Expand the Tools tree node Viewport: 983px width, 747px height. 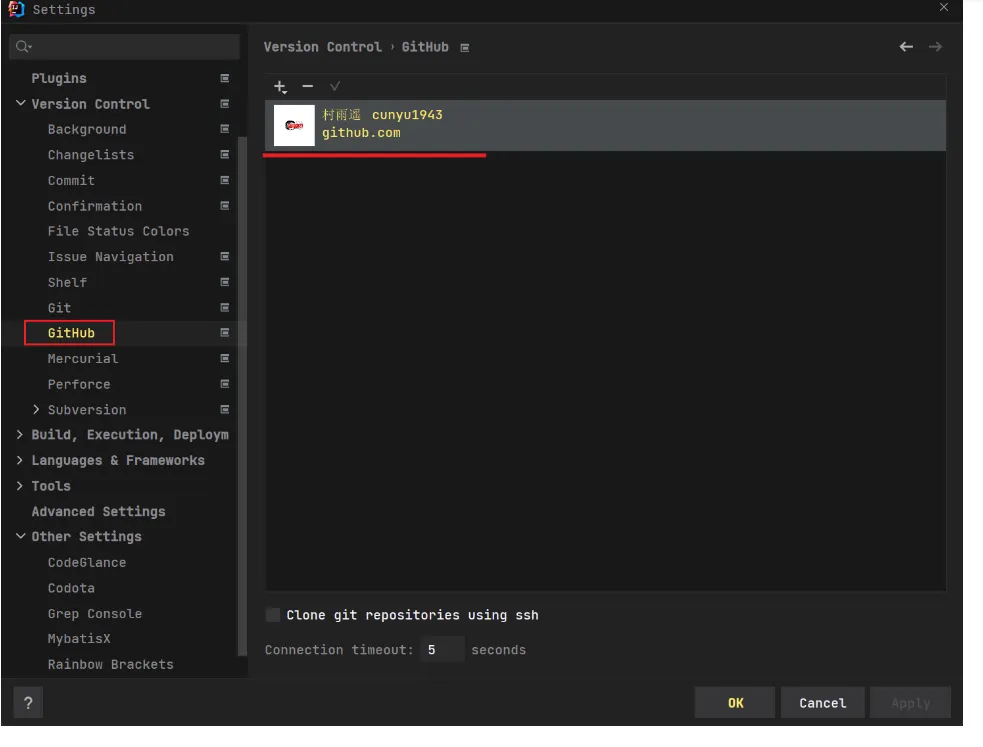(x=19, y=486)
